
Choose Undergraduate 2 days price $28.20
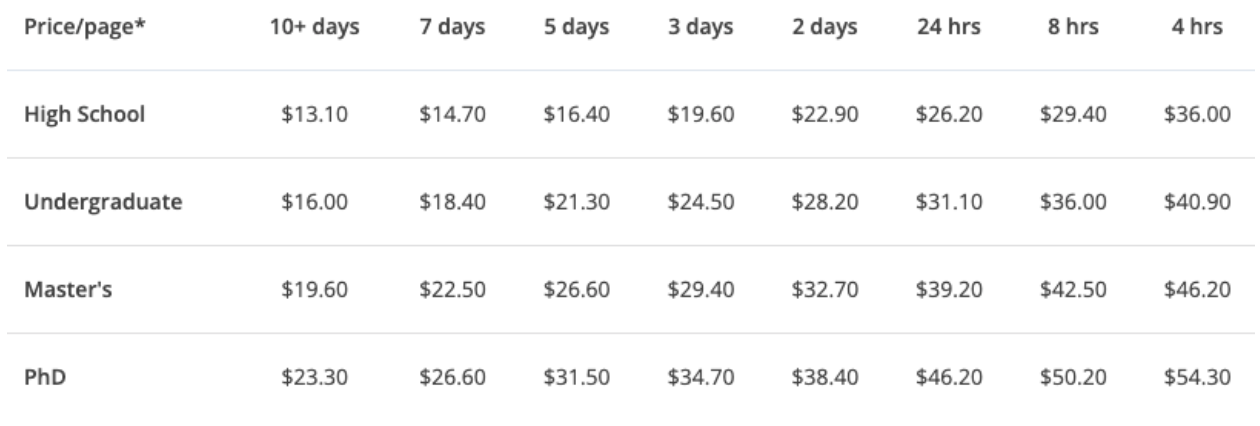pos(825,203)
